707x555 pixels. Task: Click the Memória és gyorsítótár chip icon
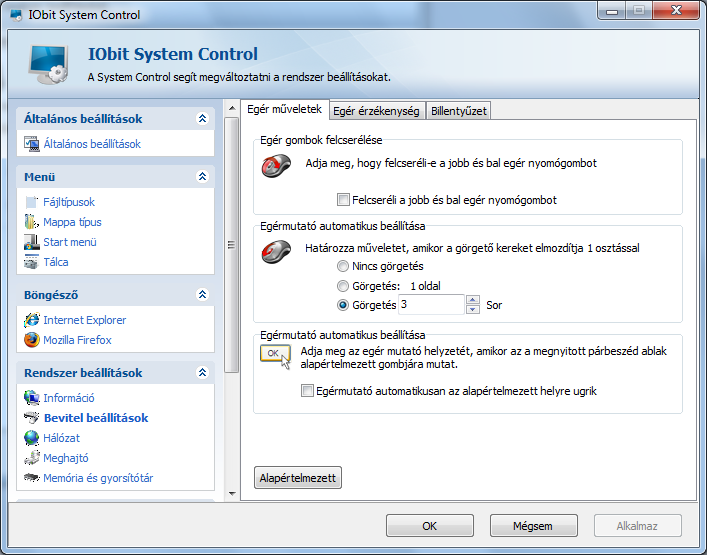[x=32, y=477]
